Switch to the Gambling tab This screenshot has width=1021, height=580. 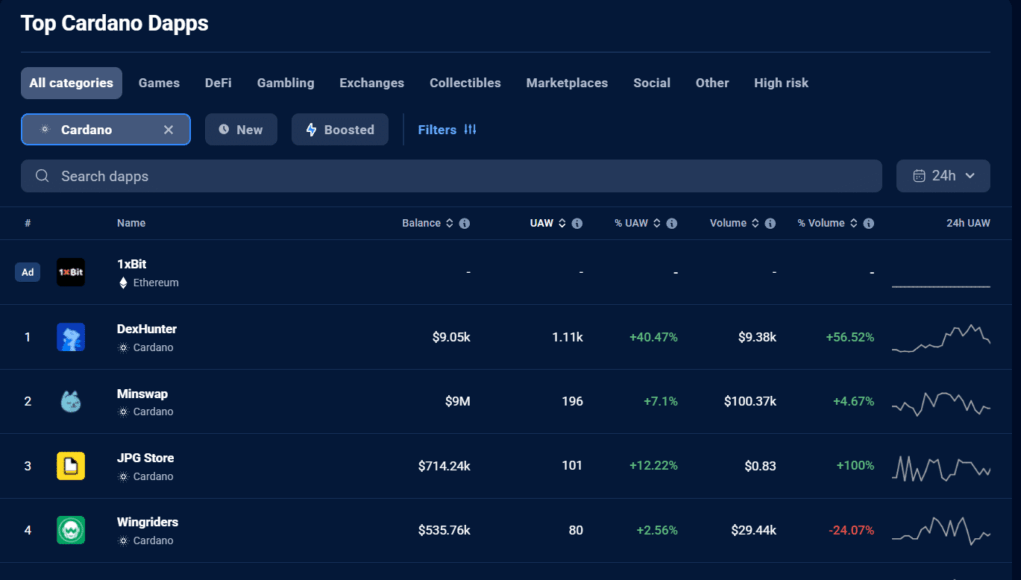click(285, 83)
